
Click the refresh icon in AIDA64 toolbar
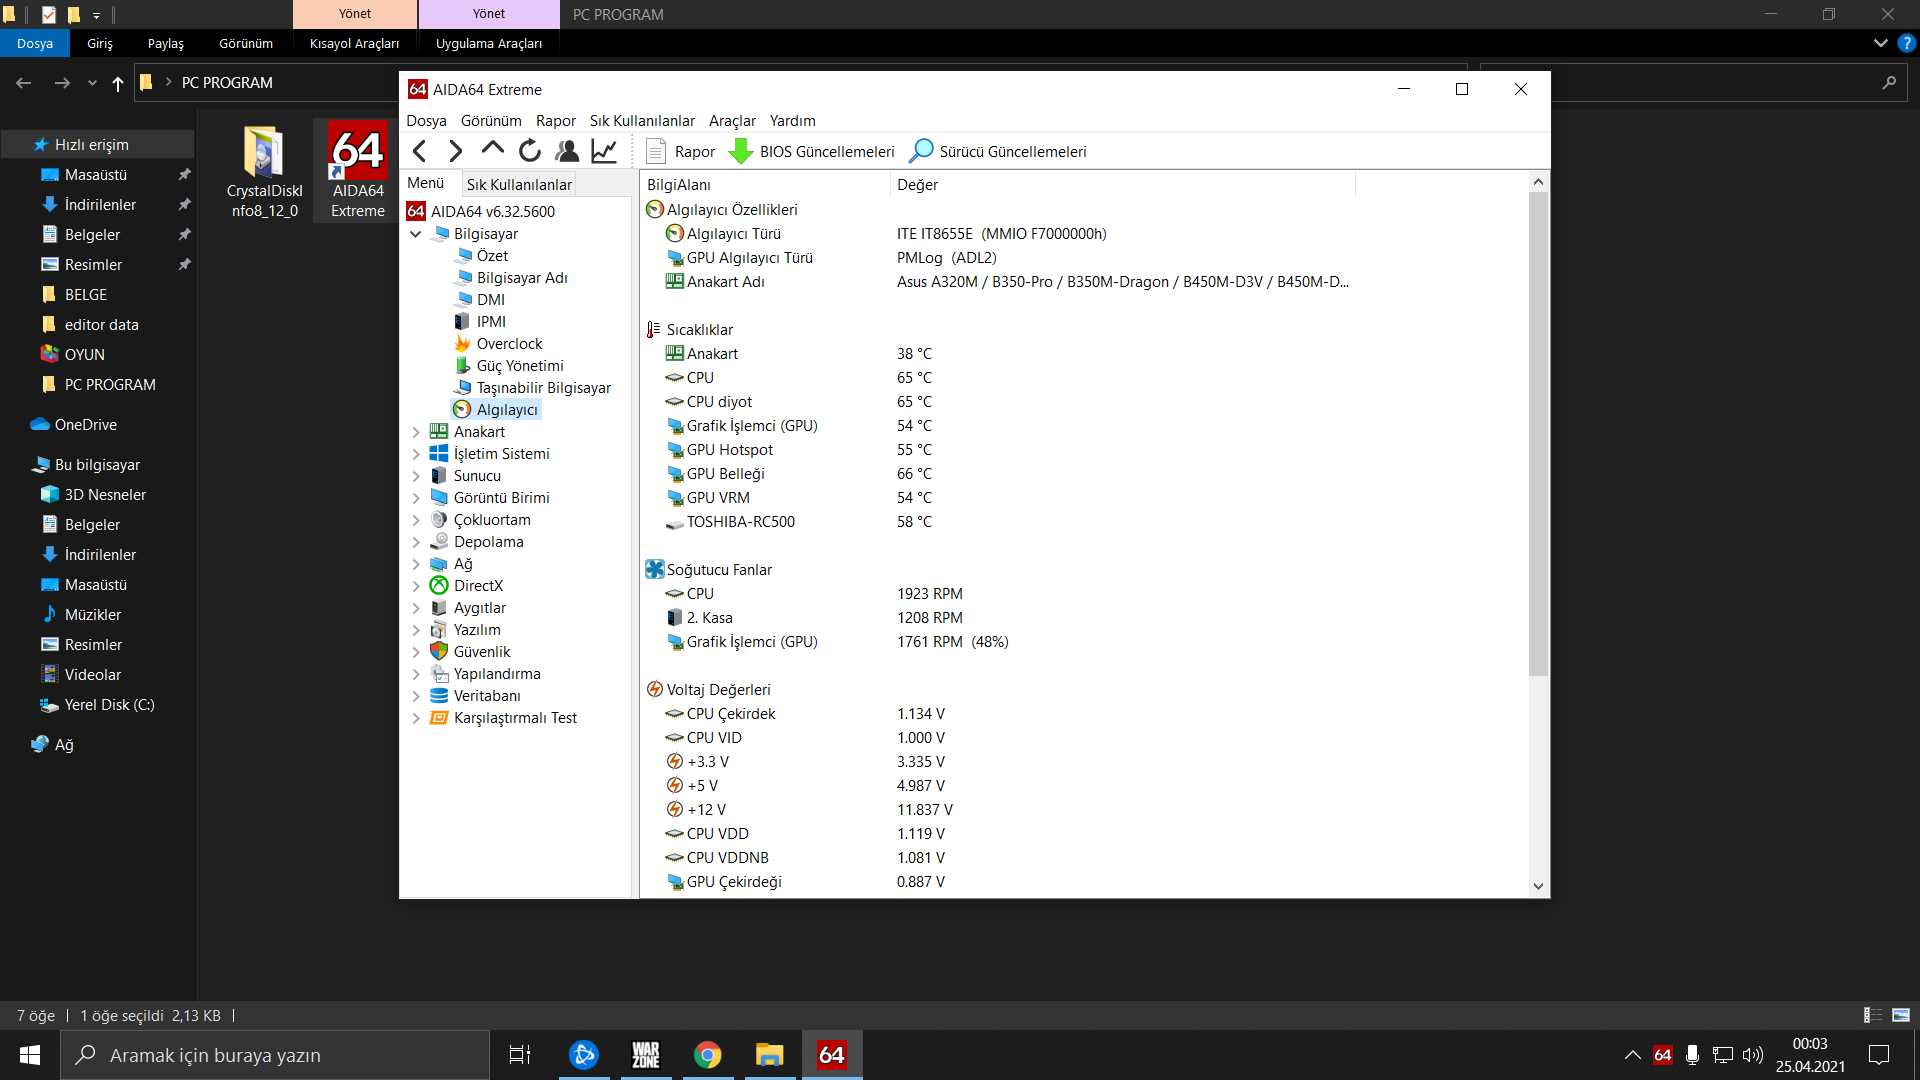(x=530, y=151)
